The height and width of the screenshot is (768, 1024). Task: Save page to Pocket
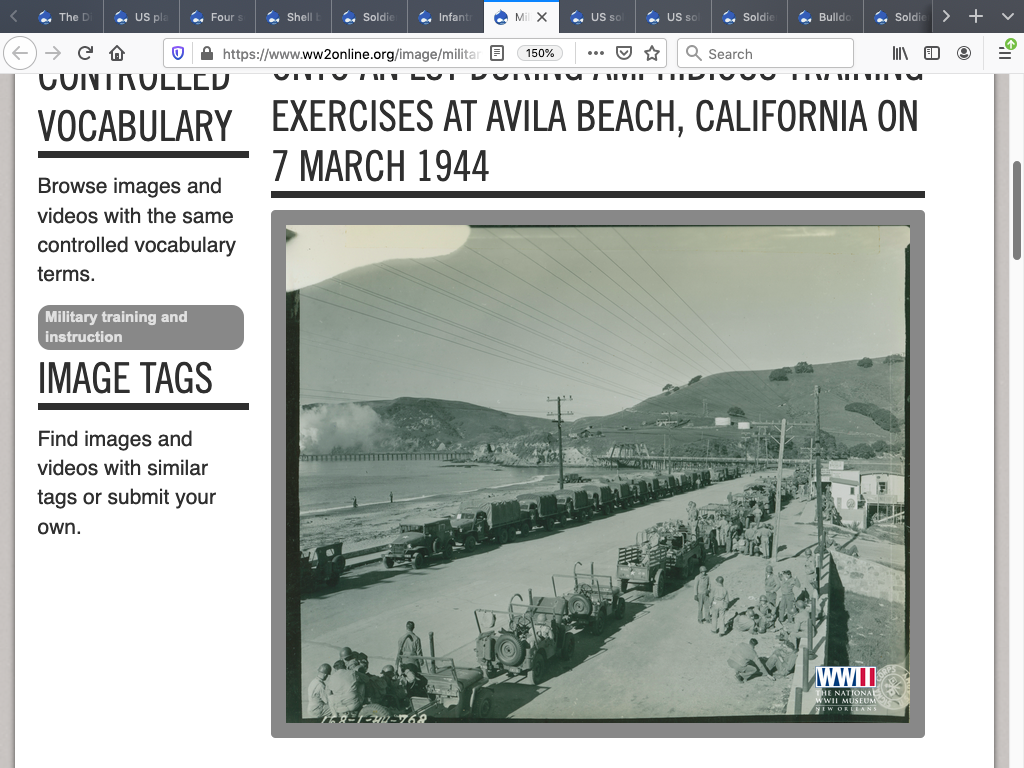pos(623,54)
